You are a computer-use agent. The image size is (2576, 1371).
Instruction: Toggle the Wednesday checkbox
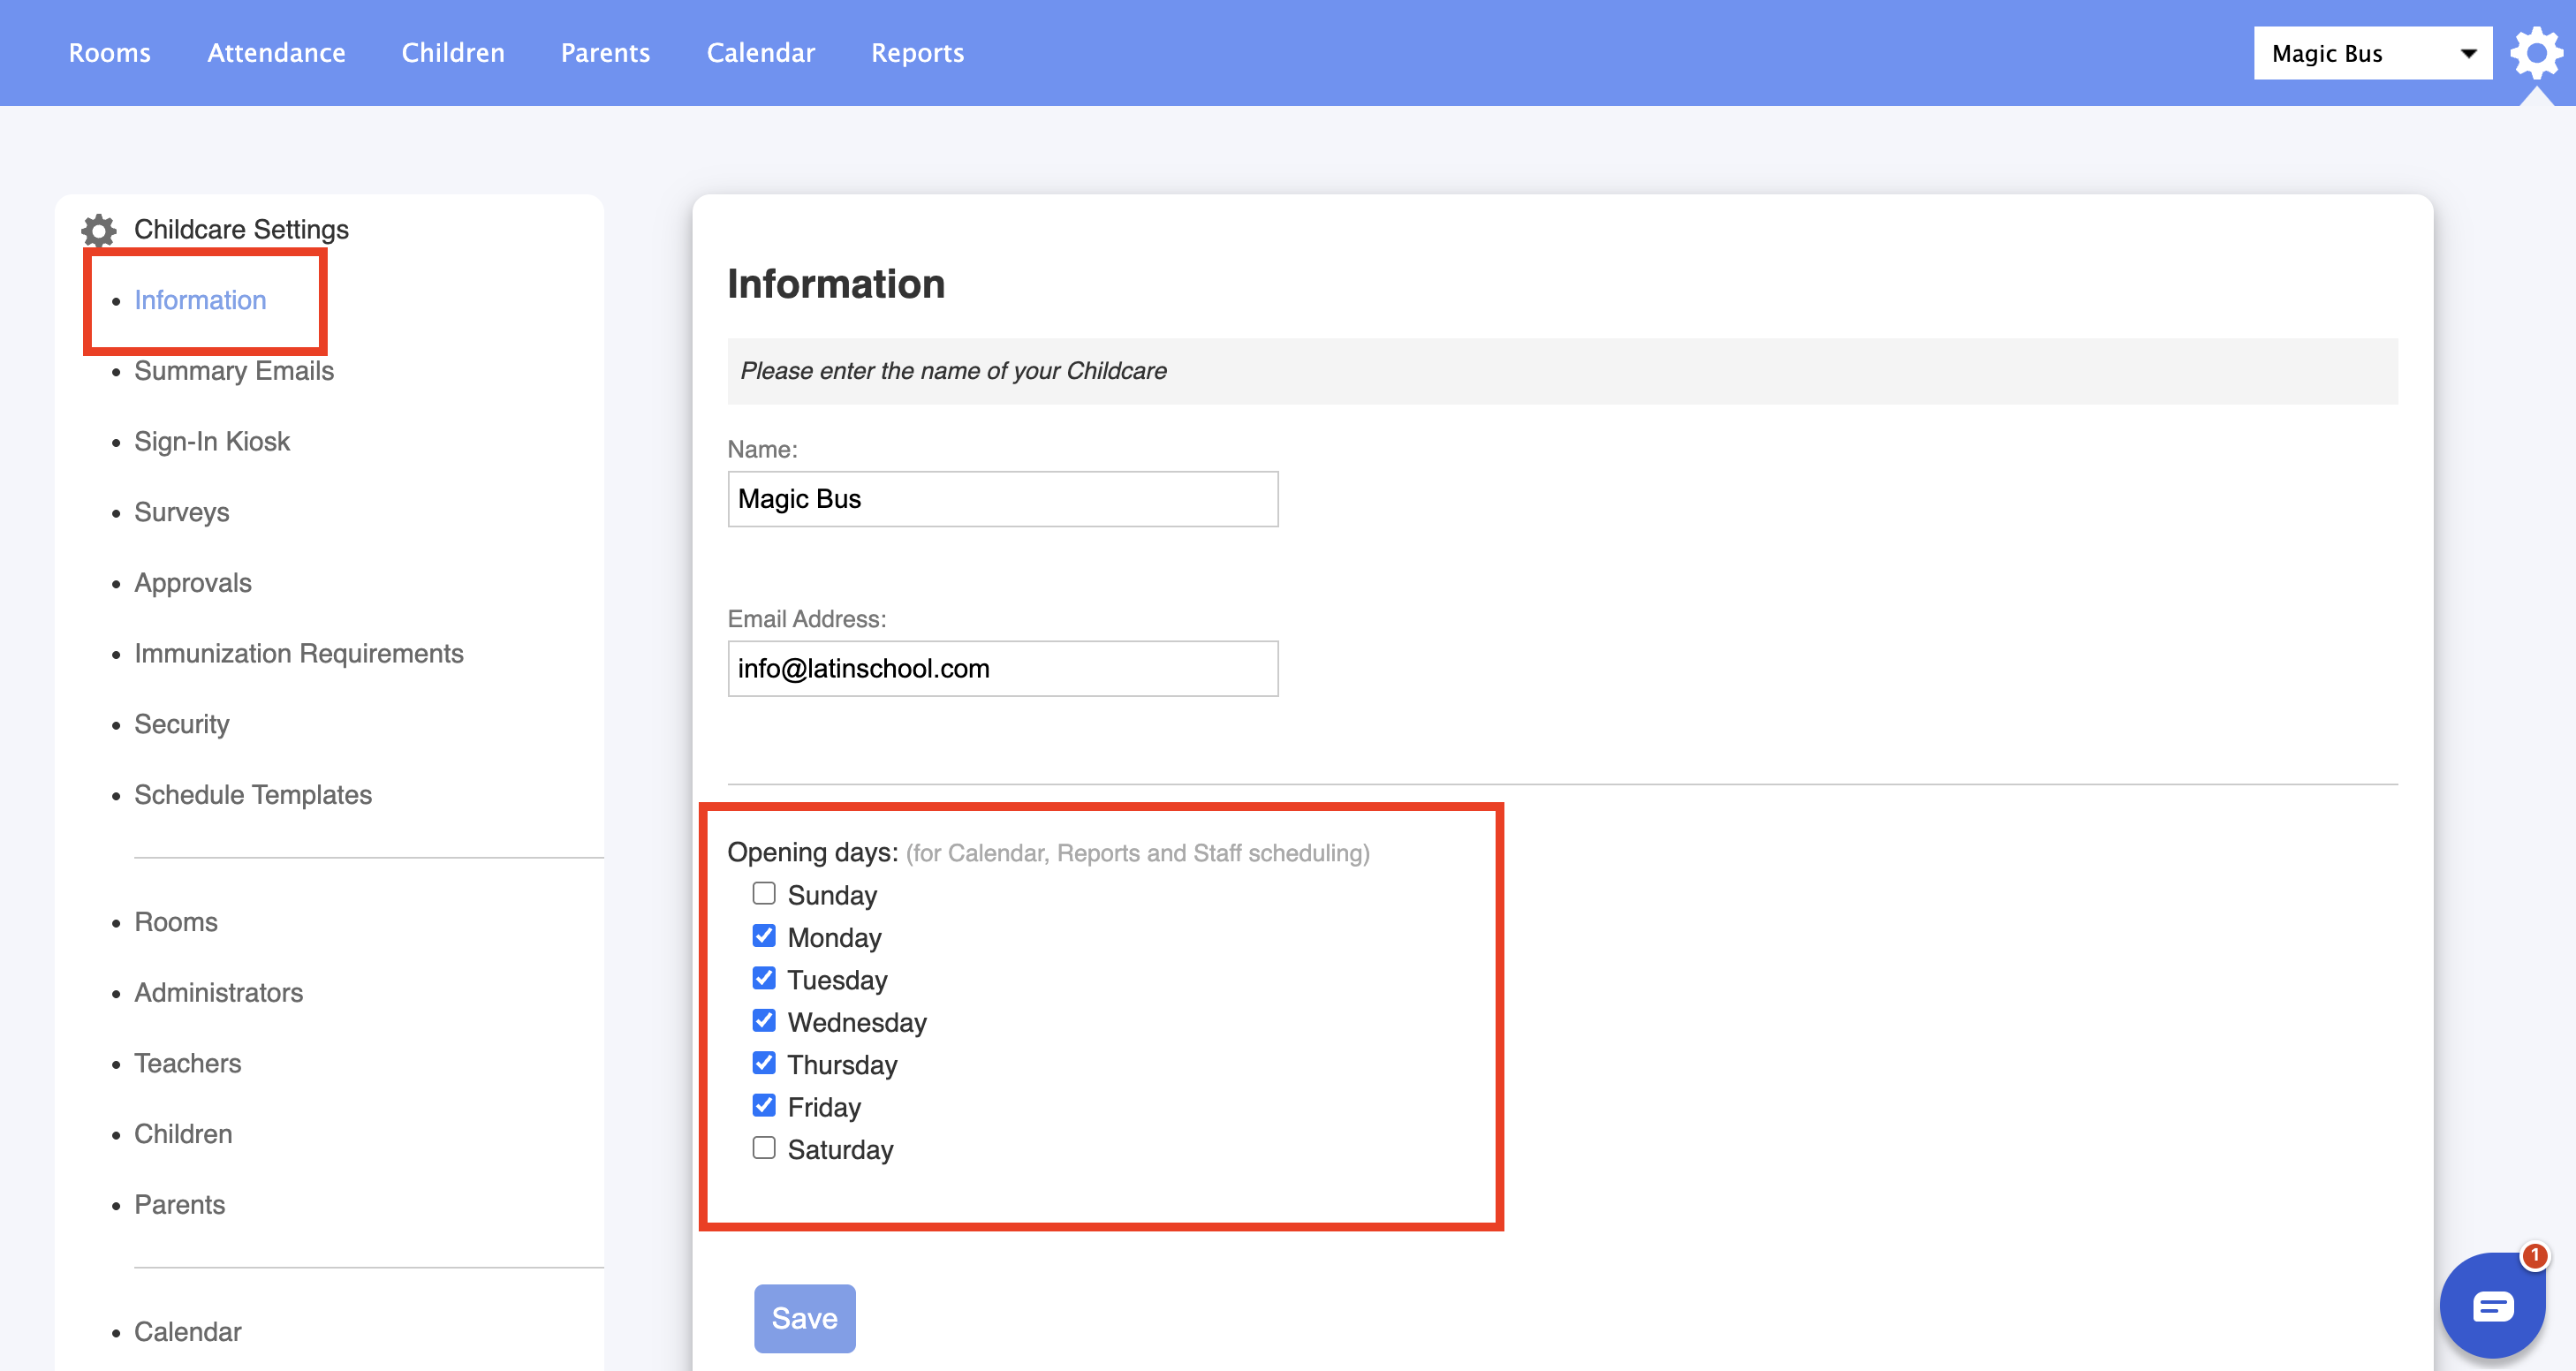[764, 1021]
